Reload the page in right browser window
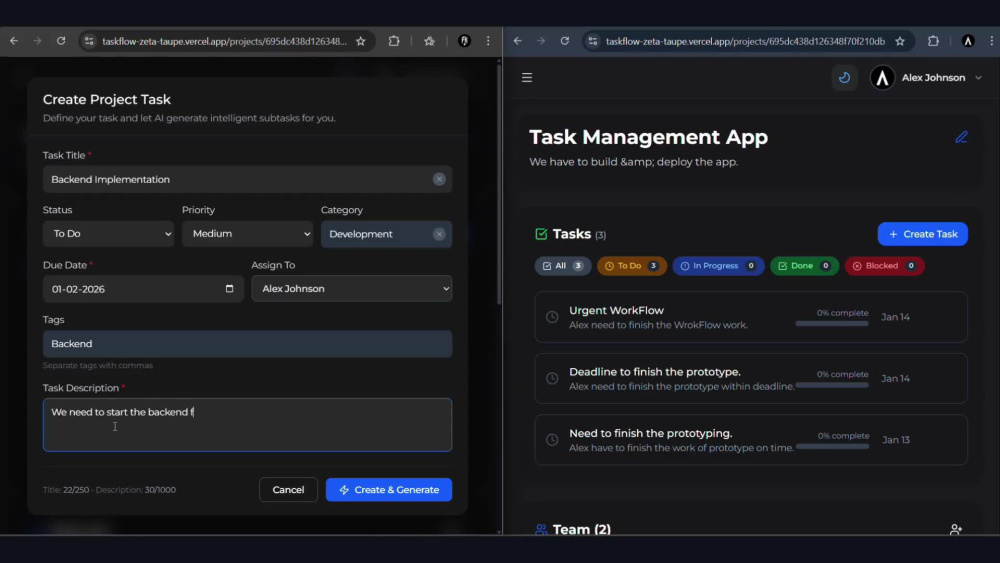Screen dimensions: 1000x563 [565, 41]
